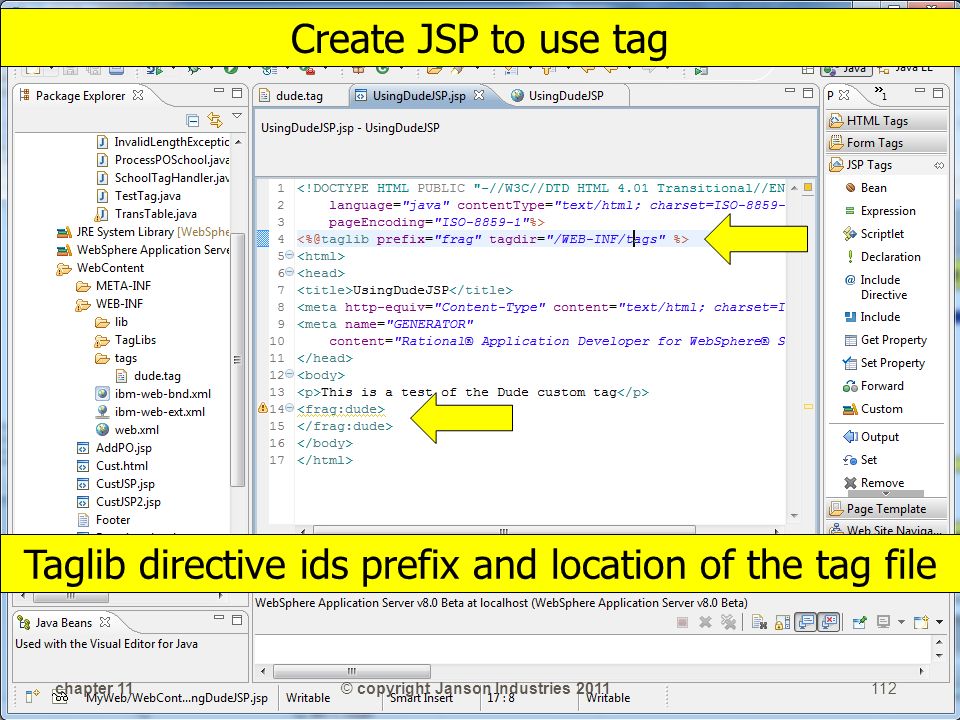960x720 pixels.
Task: Minimize the editor area
Action: 790,91
